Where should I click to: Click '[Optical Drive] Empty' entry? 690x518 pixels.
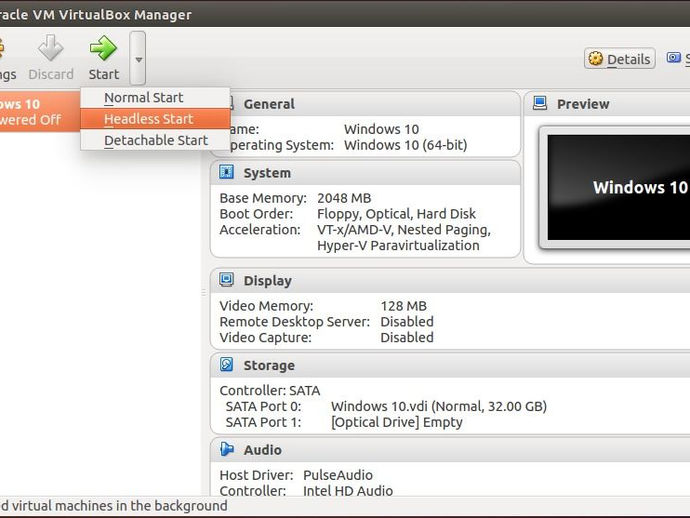pyautogui.click(x=396, y=422)
